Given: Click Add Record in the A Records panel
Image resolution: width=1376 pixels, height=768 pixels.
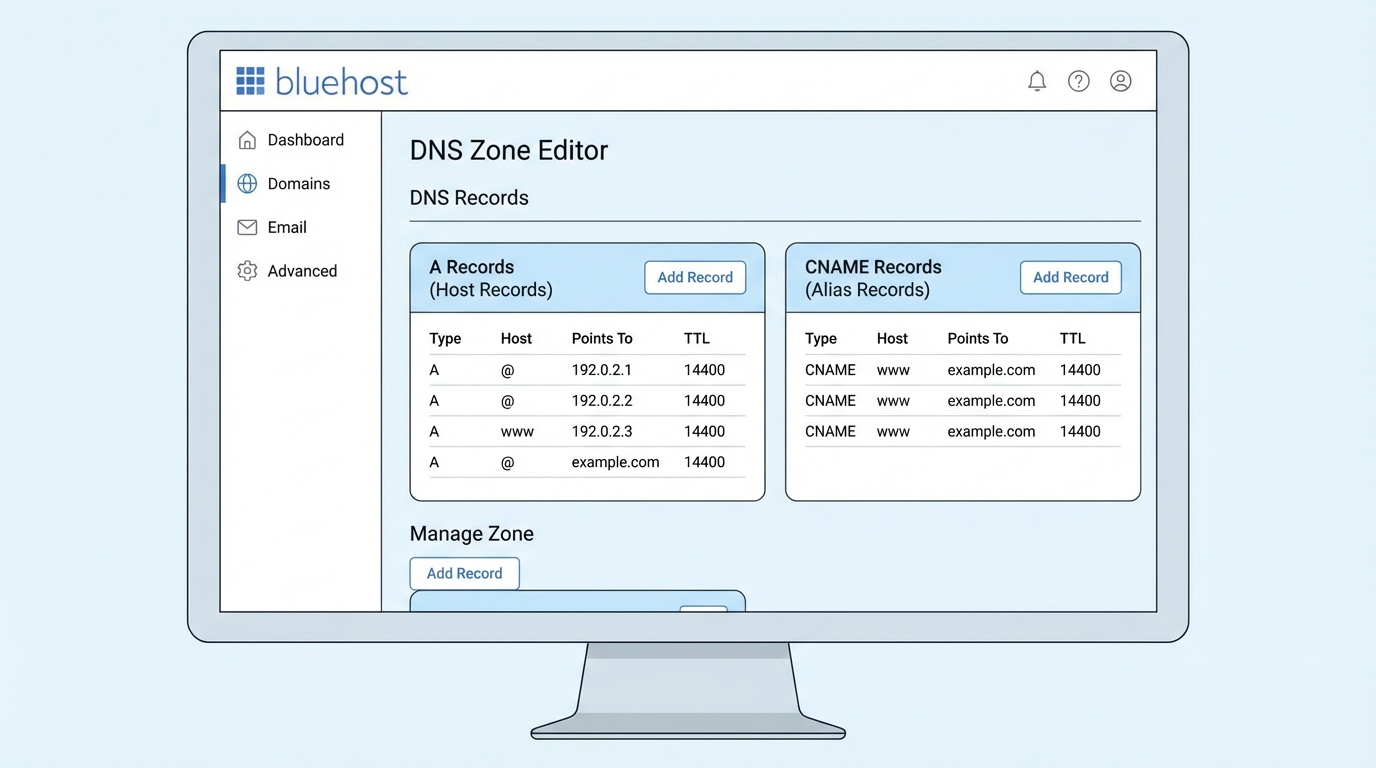Looking at the screenshot, I should pos(694,277).
